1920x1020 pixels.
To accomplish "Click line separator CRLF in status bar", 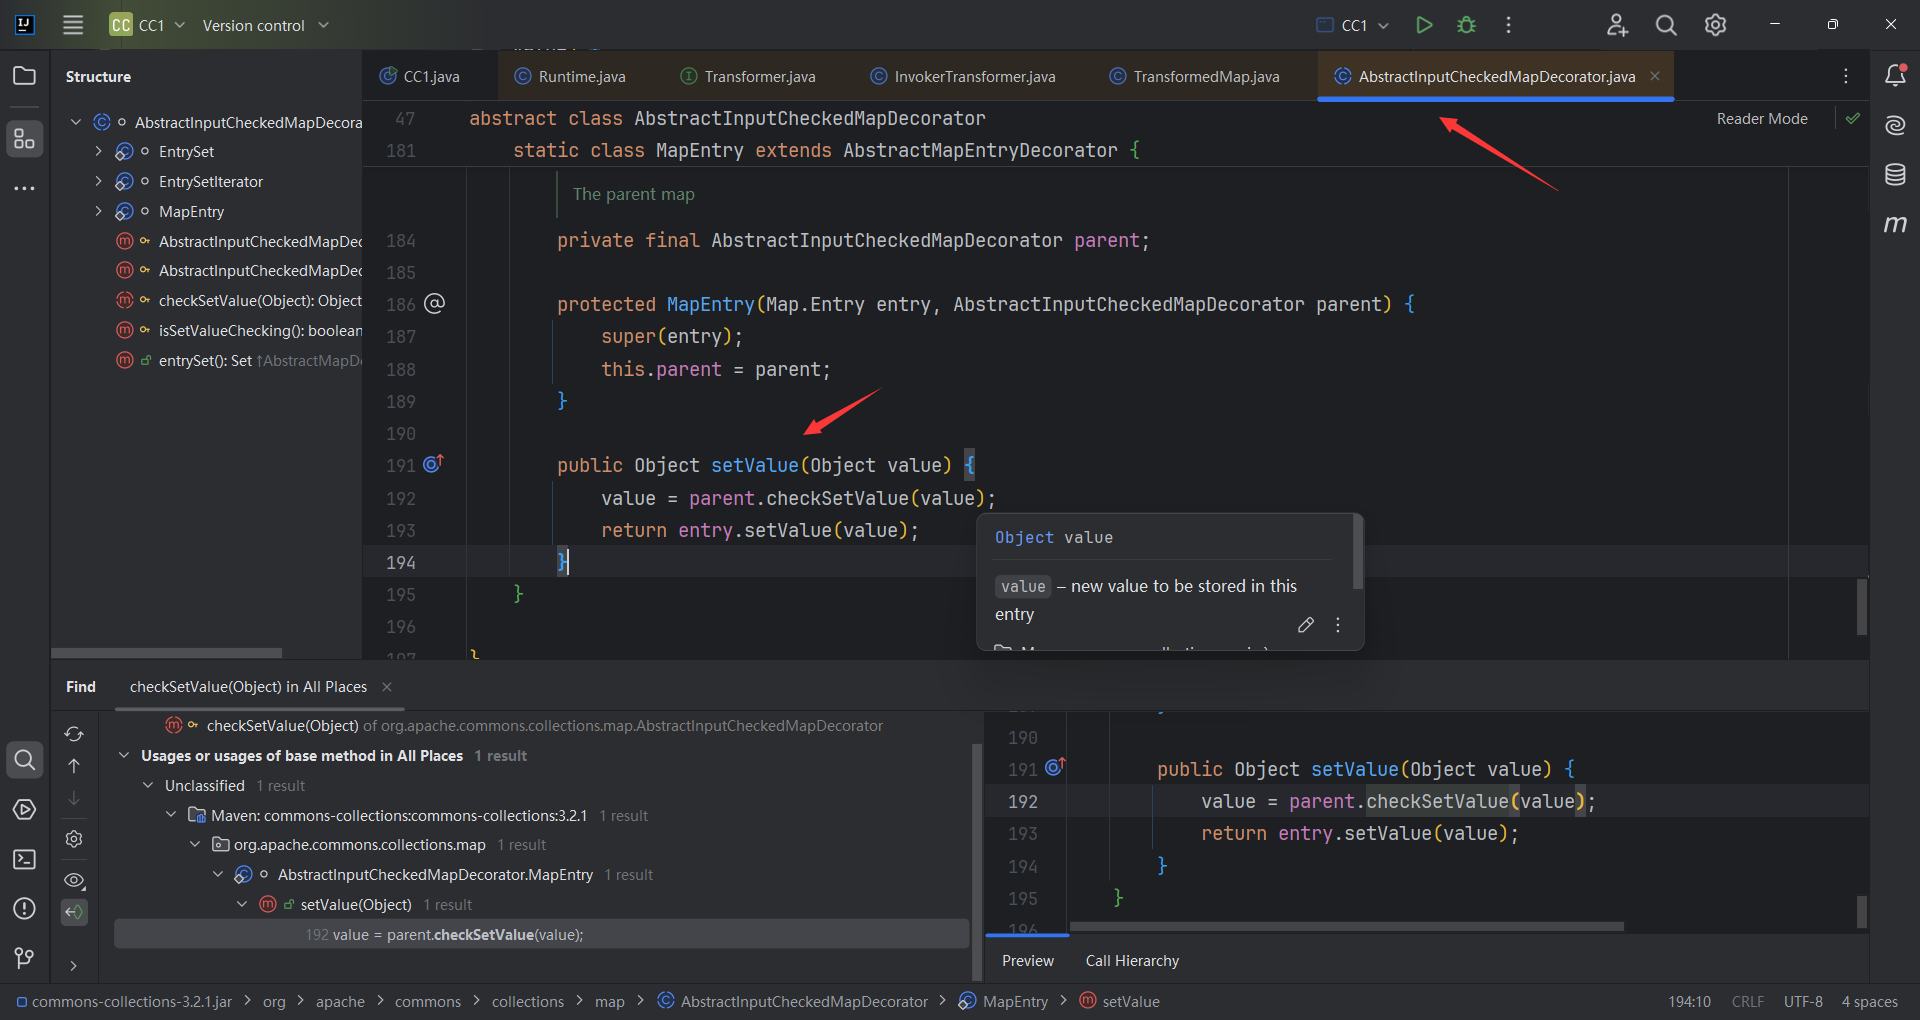I will click(x=1747, y=1002).
